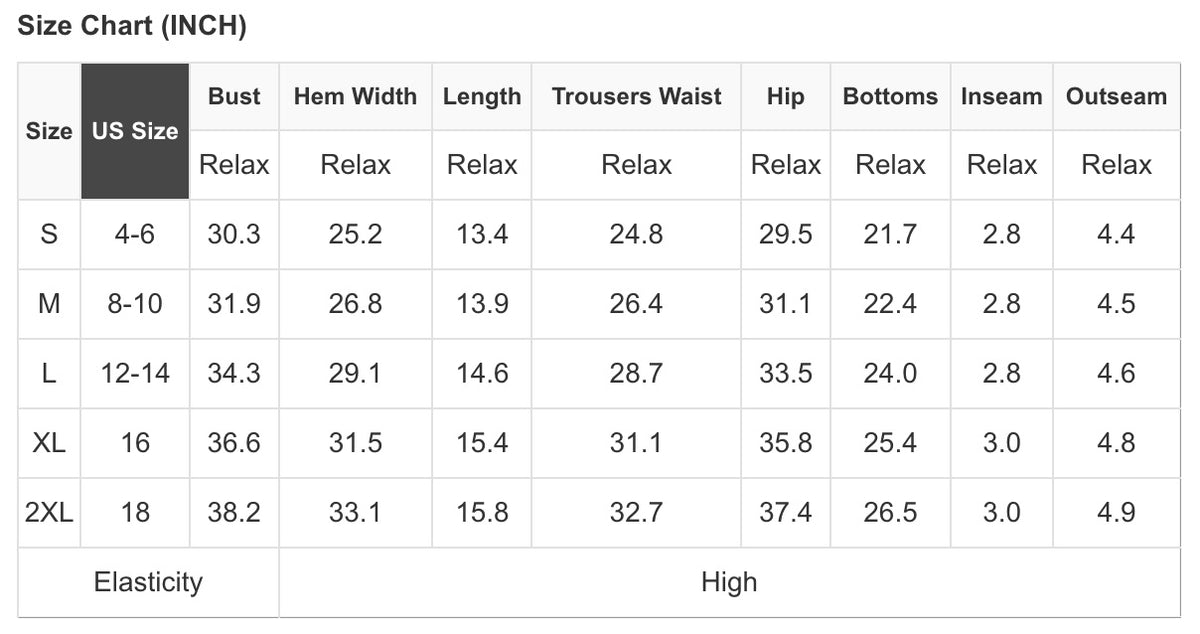Image resolution: width=1200 pixels, height=634 pixels.
Task: Select the Trousers Waist header
Action: tap(636, 97)
